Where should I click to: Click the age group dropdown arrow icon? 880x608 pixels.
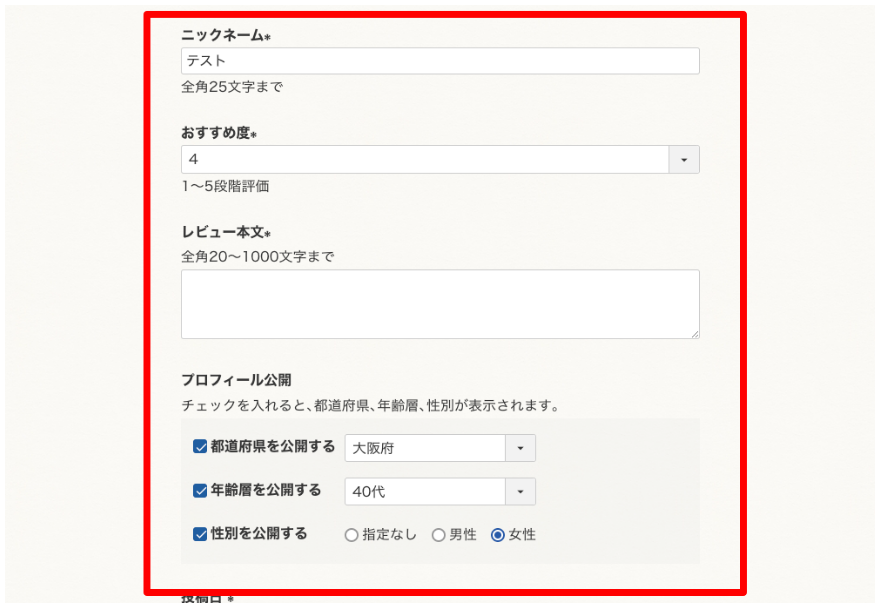[x=522, y=492]
